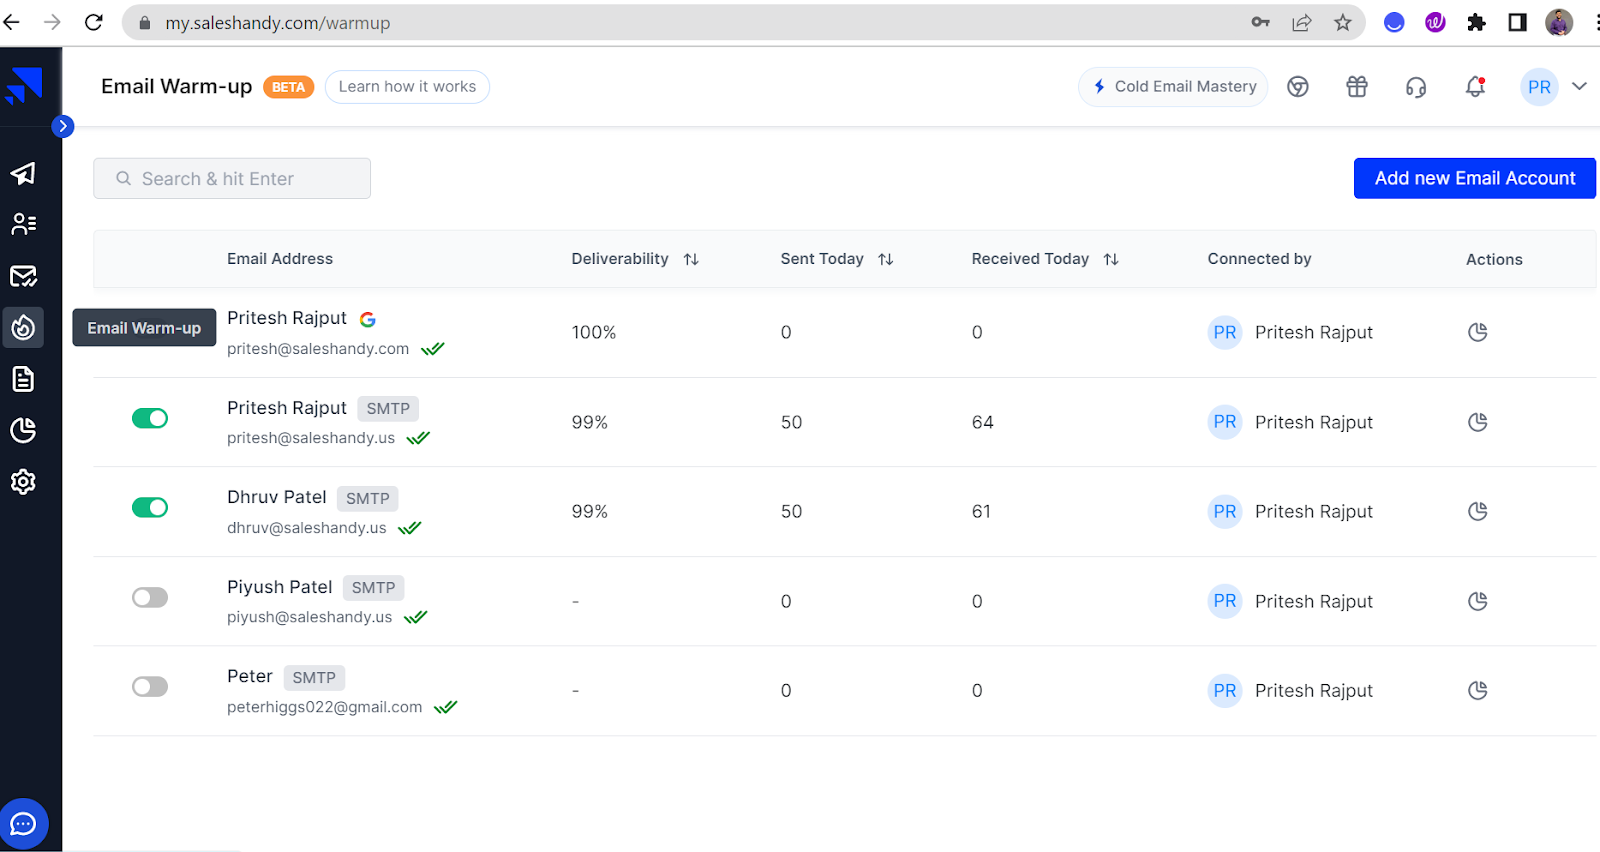Open the saved passwords key icon
1600x852 pixels.
(1261, 22)
